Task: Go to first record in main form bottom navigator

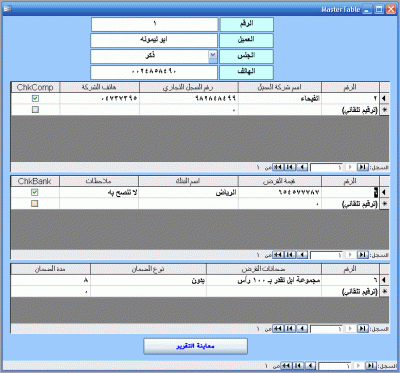Action: coord(371,366)
